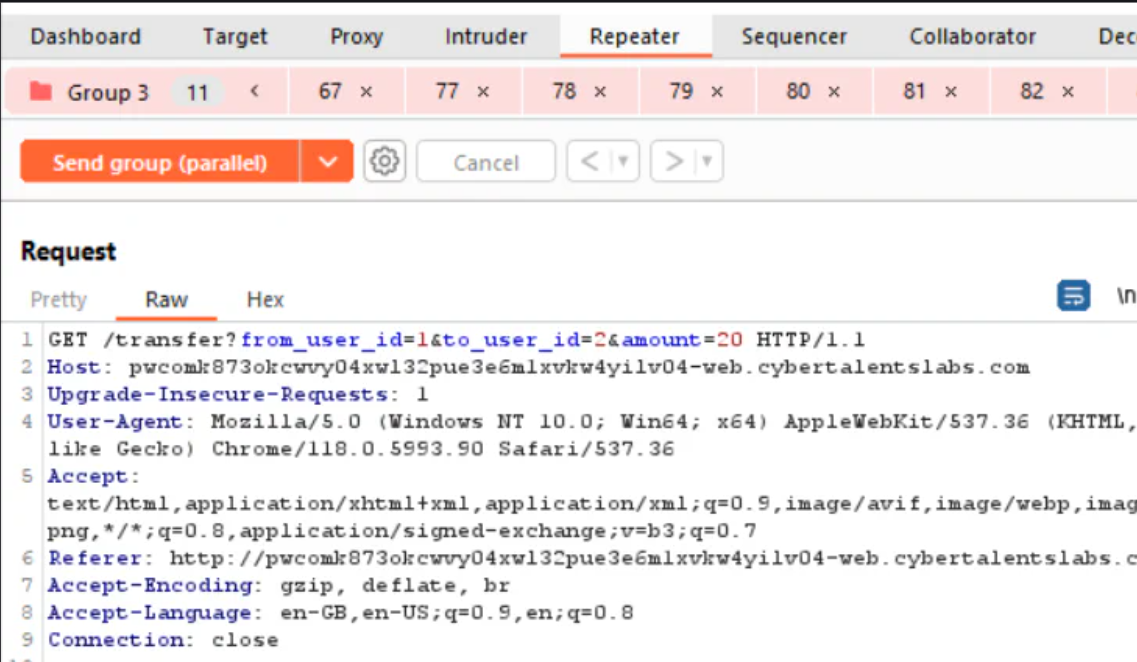Collapse Group 3 tabs with left chevron
Image resolution: width=1137 pixels, height=662 pixels.
click(255, 92)
